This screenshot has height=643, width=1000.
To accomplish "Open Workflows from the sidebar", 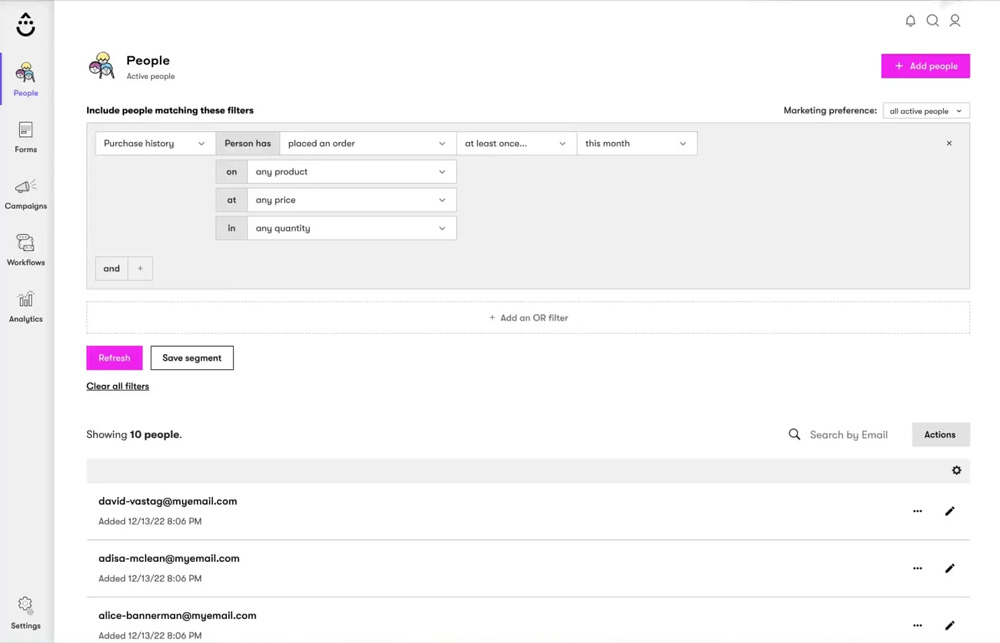I will 26,250.
